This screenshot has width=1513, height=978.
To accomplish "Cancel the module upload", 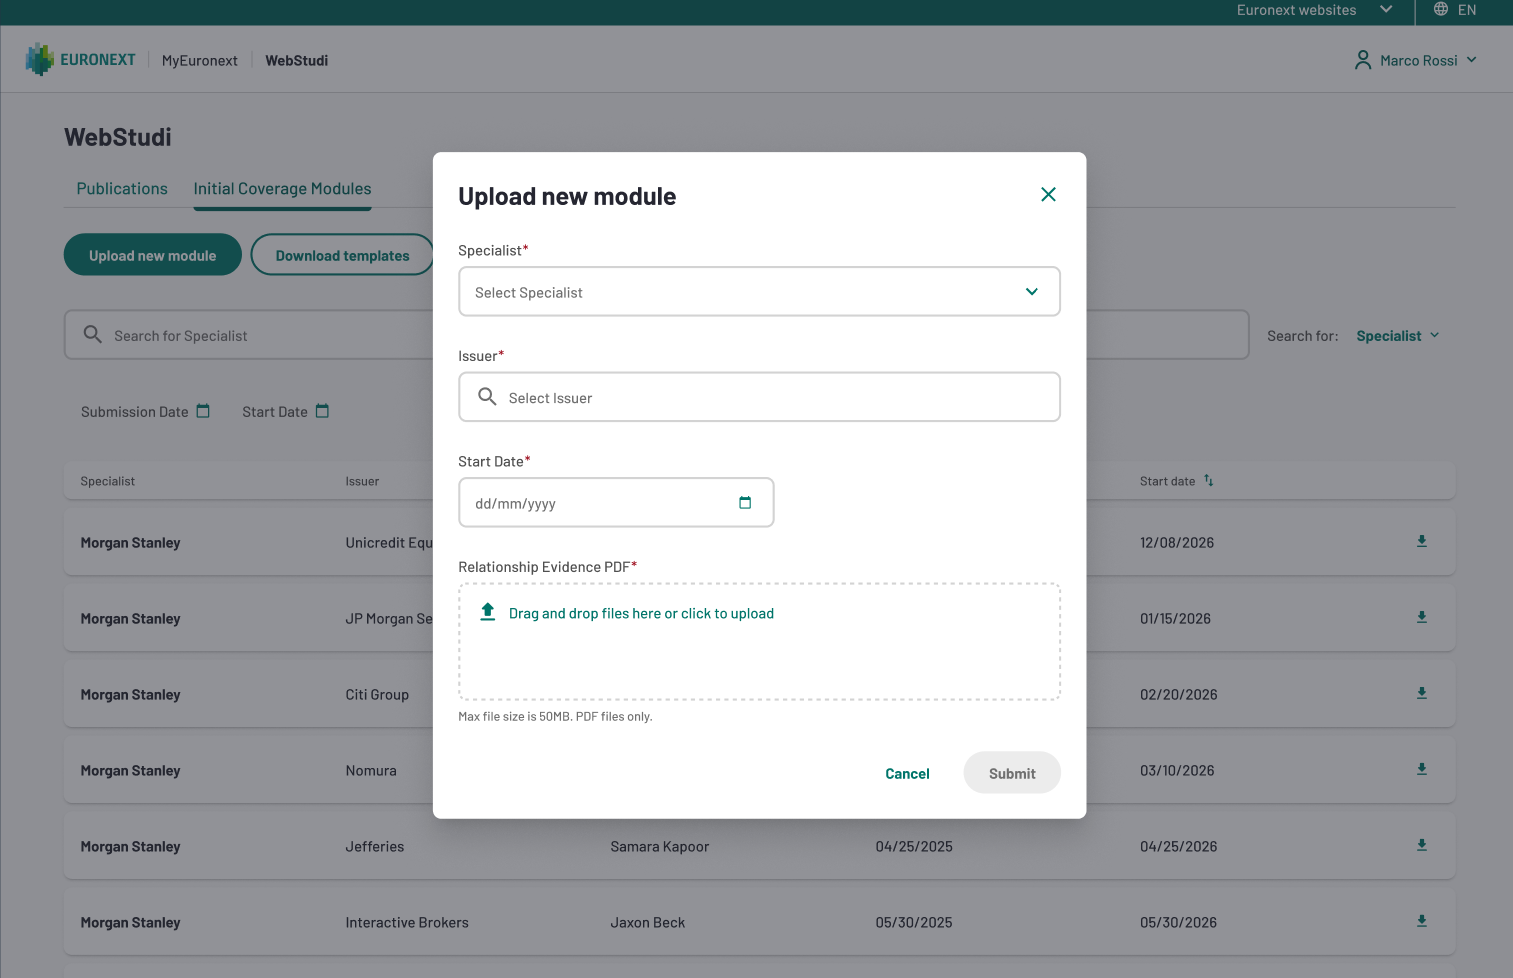I will coord(907,773).
